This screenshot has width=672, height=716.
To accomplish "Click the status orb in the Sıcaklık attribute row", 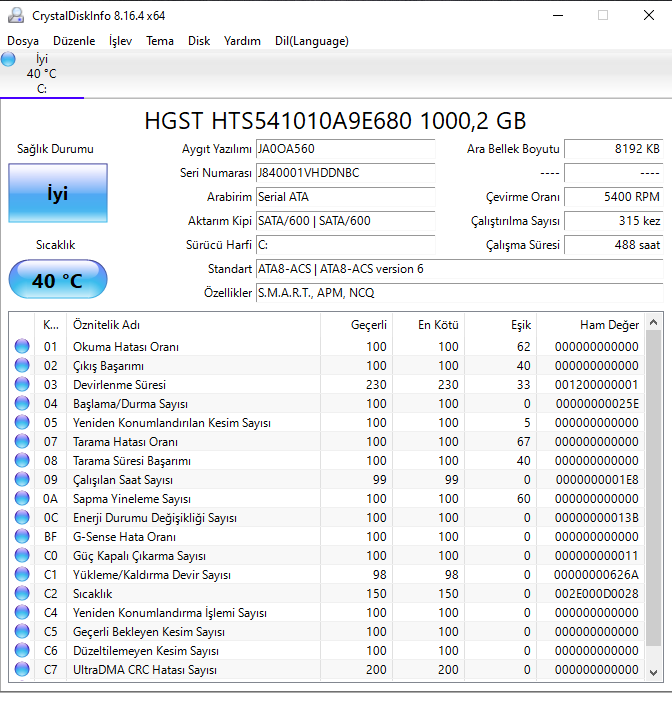I will pyautogui.click(x=22, y=594).
